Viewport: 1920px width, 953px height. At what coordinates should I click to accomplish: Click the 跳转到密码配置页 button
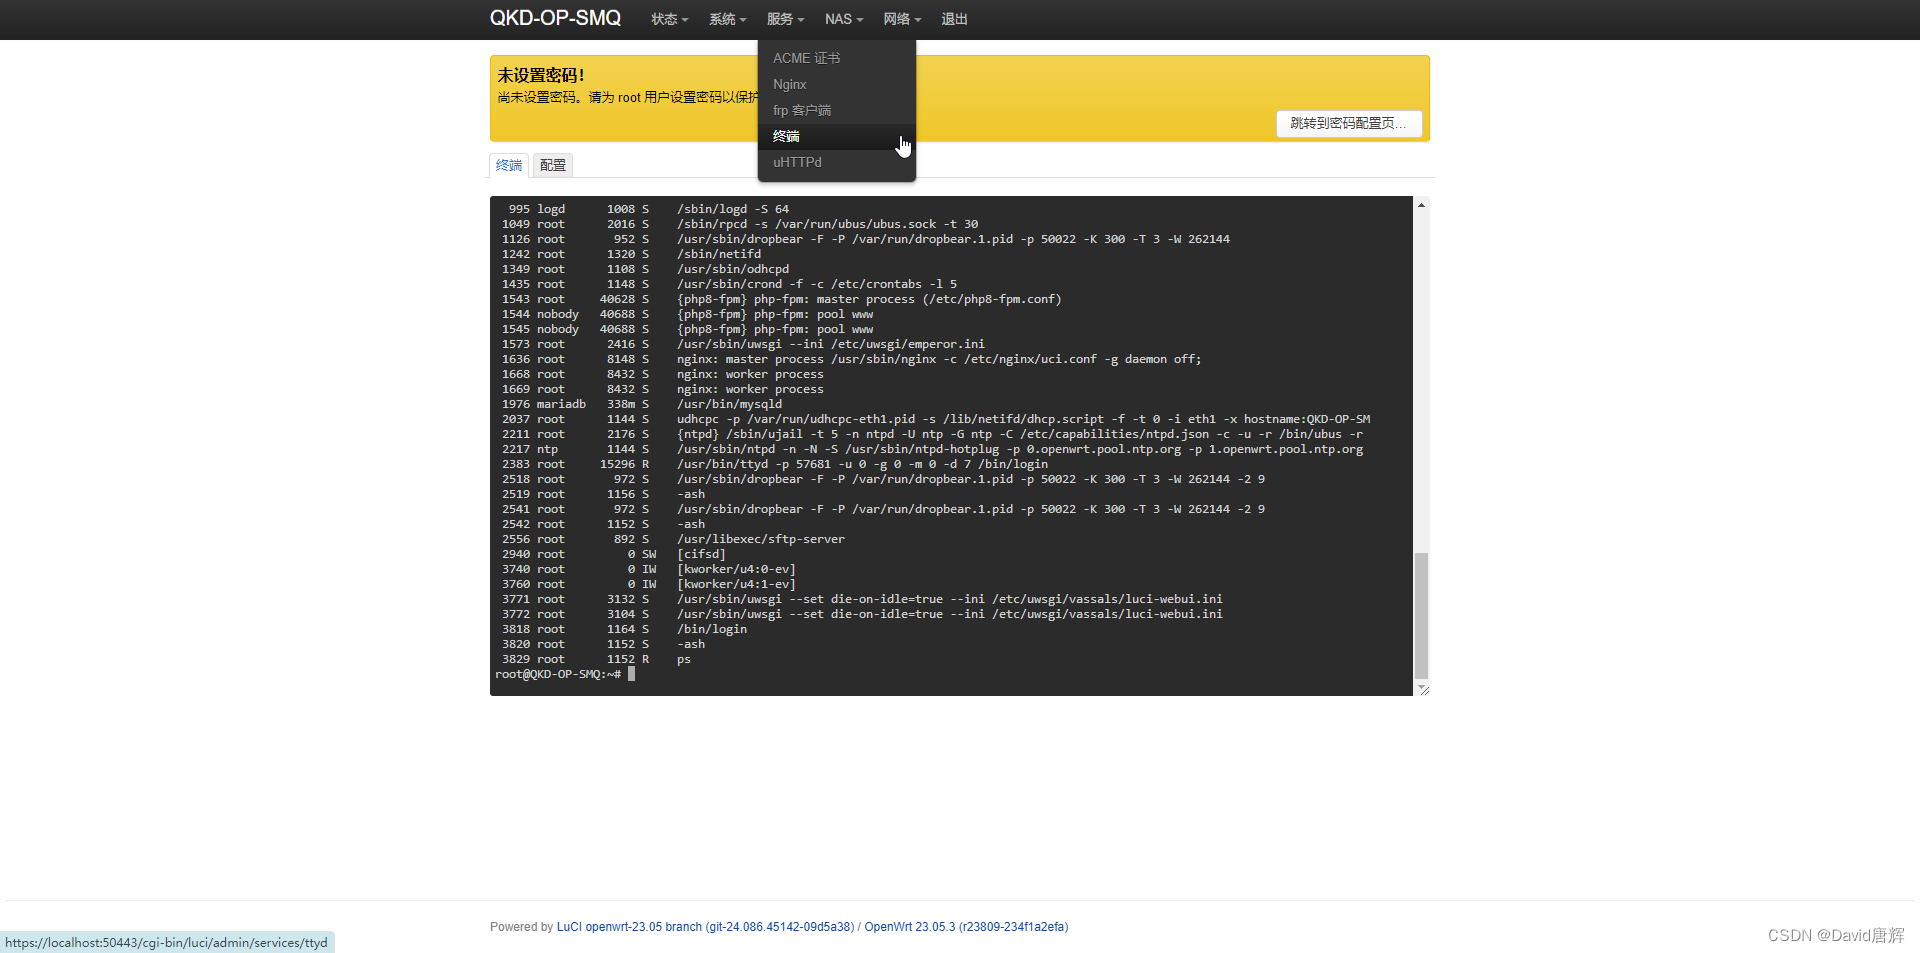(x=1349, y=123)
